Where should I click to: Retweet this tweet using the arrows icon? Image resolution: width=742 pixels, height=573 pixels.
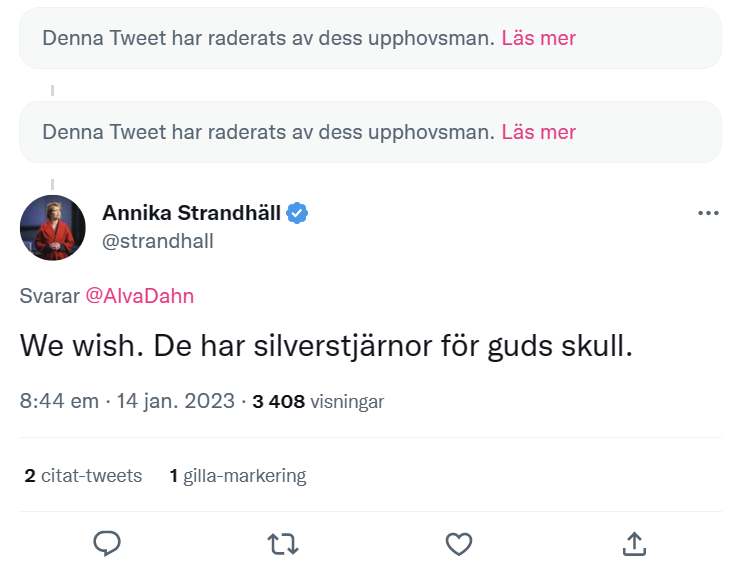click(283, 543)
